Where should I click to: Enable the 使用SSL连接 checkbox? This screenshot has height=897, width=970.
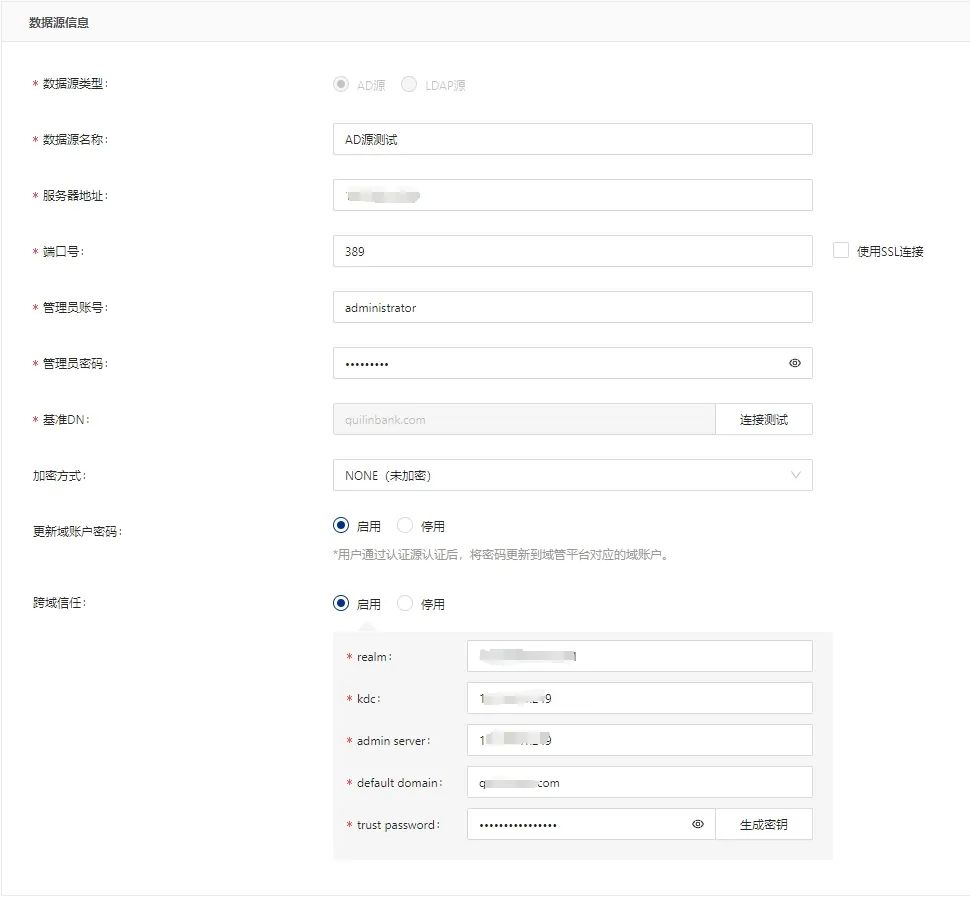[x=841, y=251]
